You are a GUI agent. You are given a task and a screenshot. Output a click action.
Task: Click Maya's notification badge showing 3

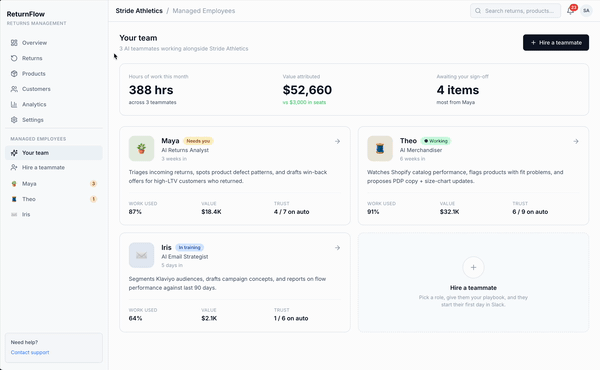(x=93, y=184)
